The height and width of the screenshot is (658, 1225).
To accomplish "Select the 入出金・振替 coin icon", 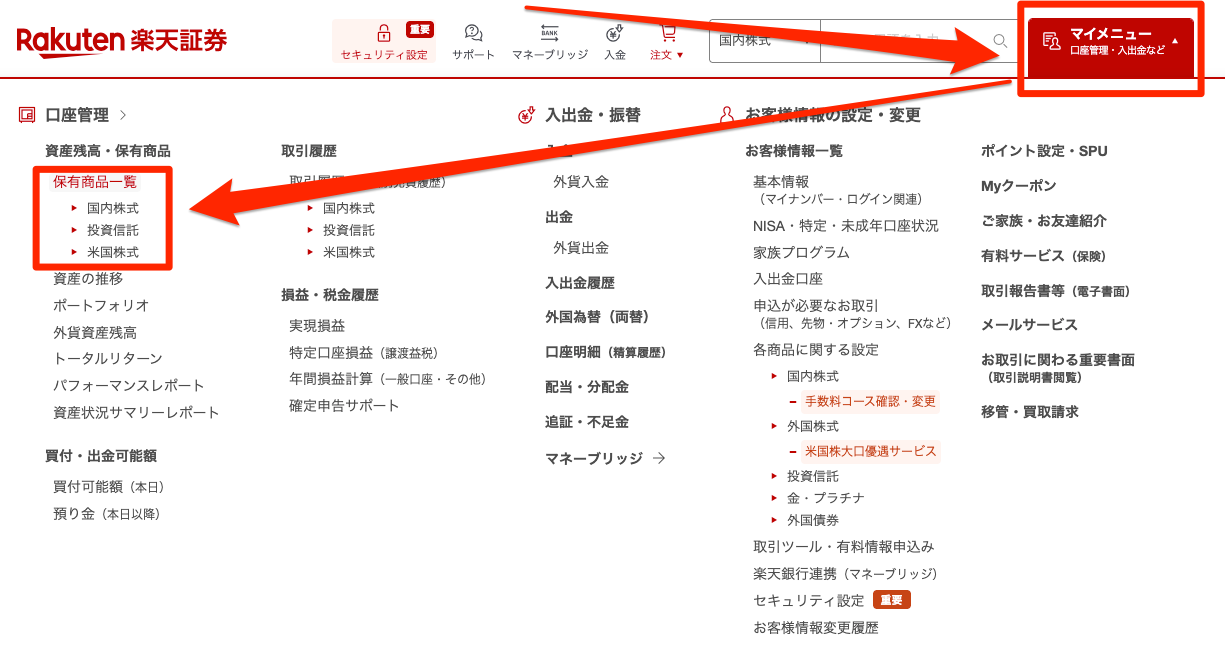I will pyautogui.click(x=523, y=115).
